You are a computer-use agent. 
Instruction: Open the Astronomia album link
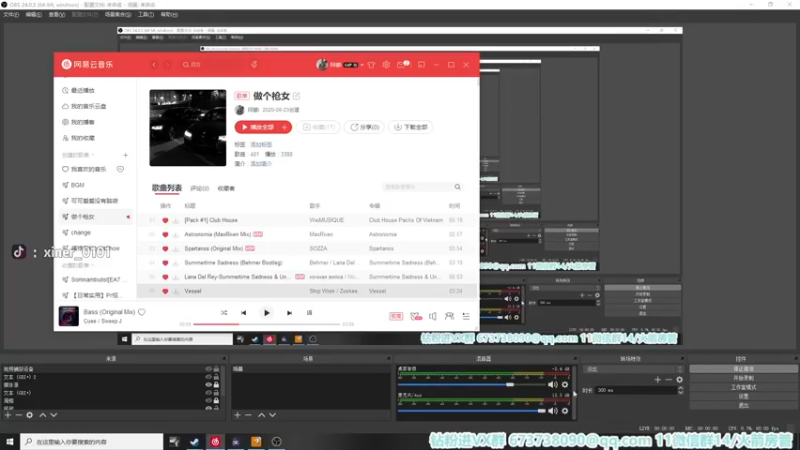(x=383, y=234)
